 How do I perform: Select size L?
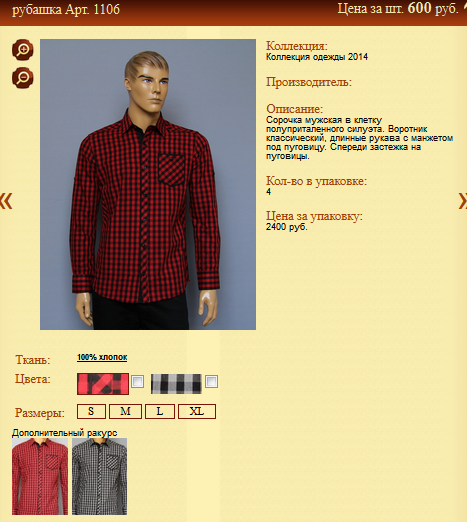coord(160,411)
